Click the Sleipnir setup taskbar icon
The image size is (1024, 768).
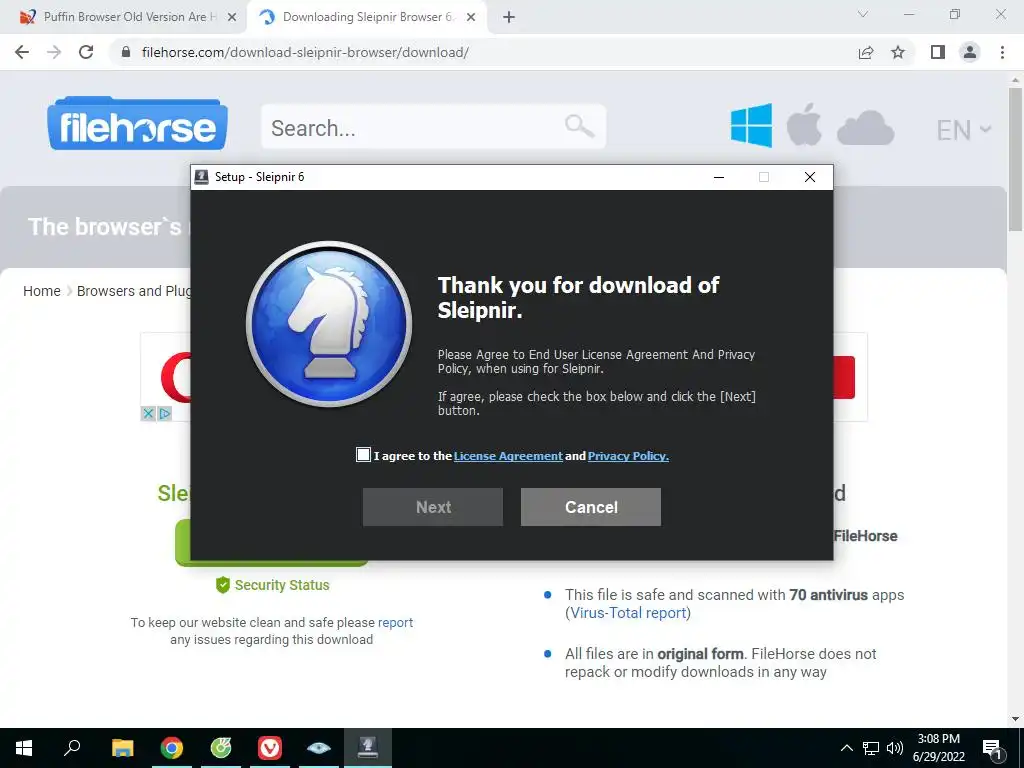368,748
